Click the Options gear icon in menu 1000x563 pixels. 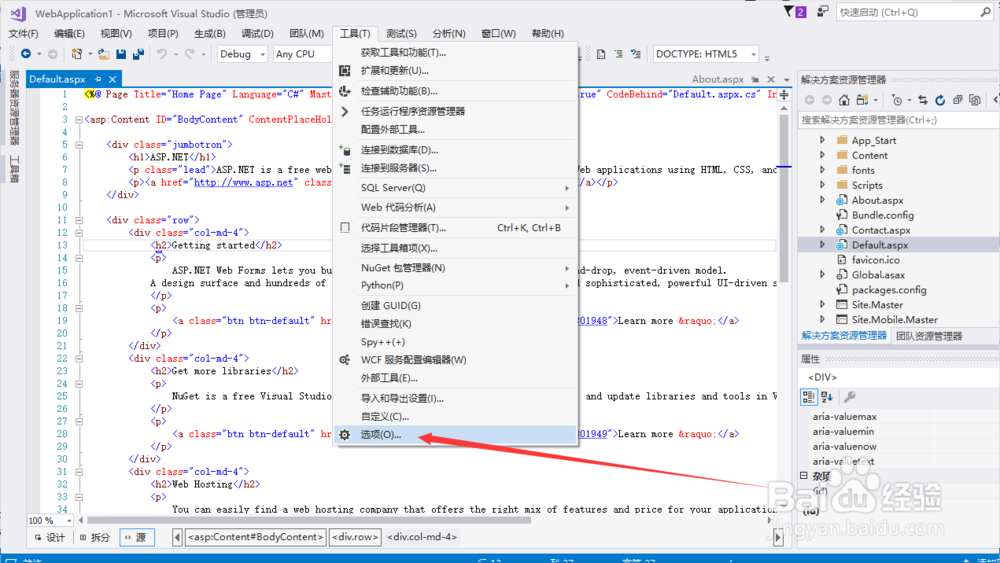click(344, 435)
